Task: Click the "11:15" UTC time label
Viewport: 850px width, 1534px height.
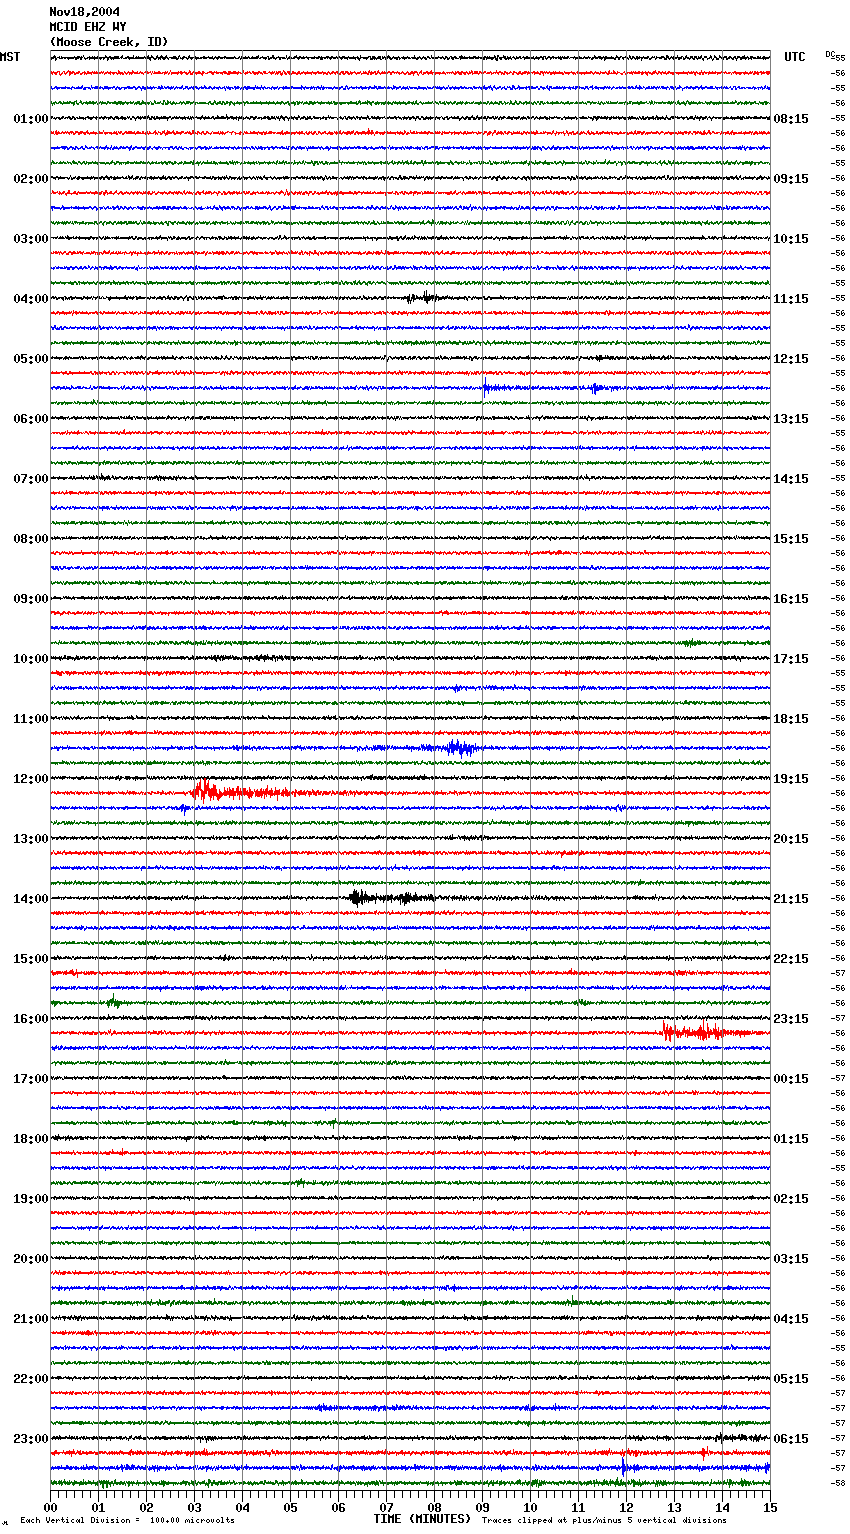Action: pyautogui.click(x=791, y=299)
